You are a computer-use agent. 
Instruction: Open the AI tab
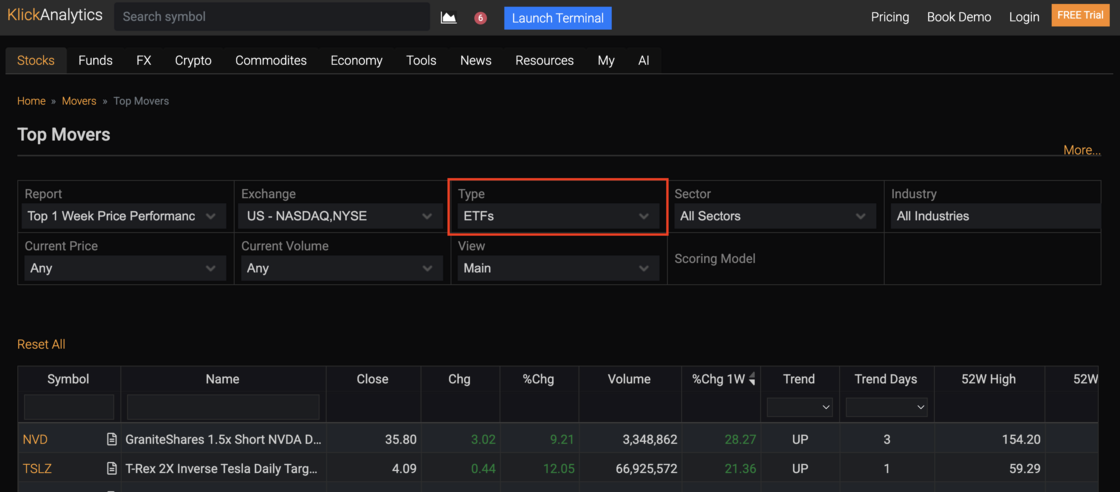(644, 61)
